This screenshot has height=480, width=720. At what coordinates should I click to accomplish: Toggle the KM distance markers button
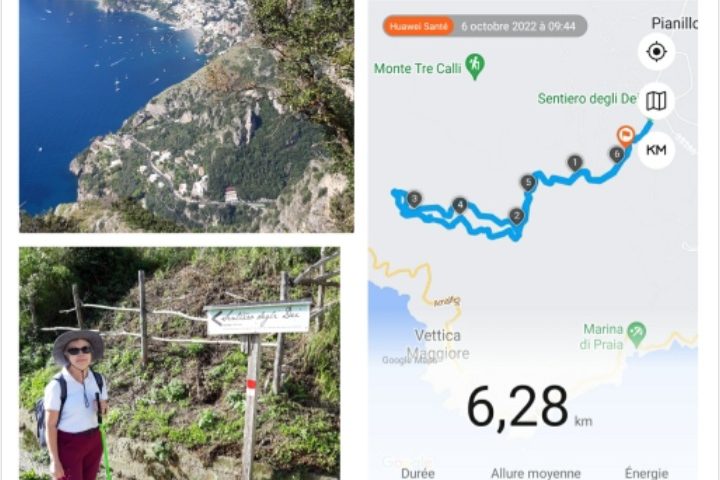tap(656, 150)
